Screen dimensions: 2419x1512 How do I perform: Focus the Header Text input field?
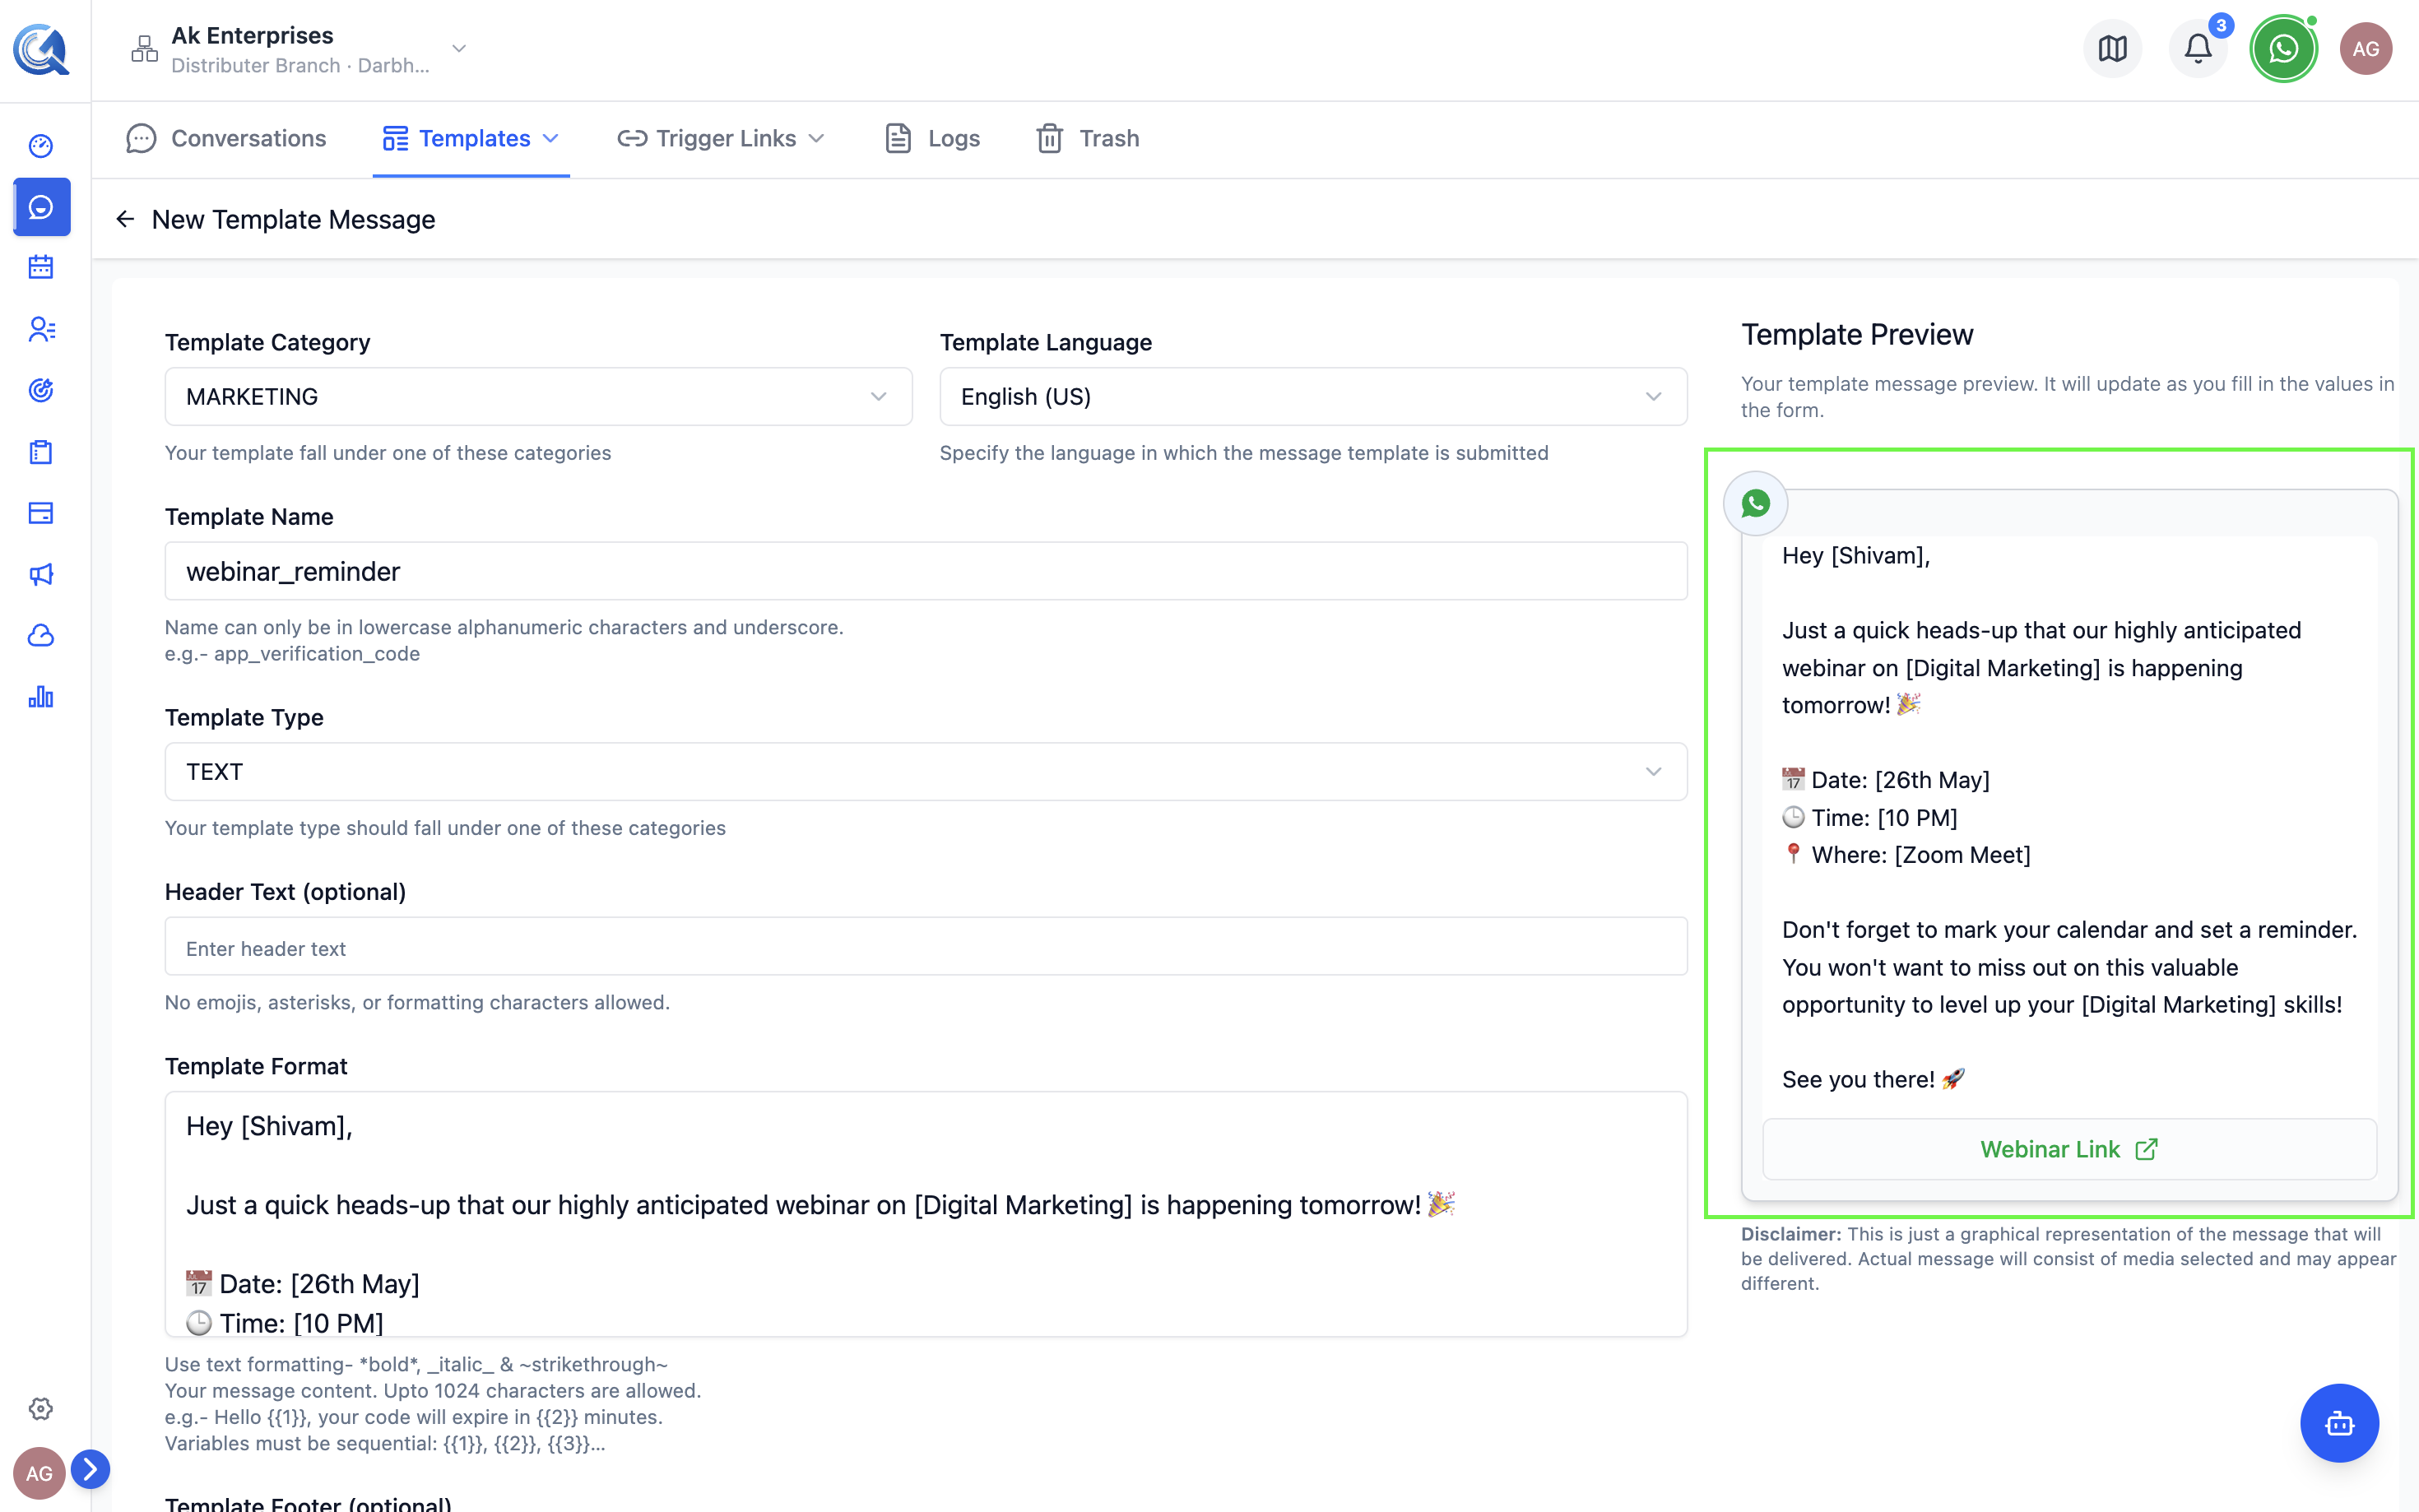point(926,947)
